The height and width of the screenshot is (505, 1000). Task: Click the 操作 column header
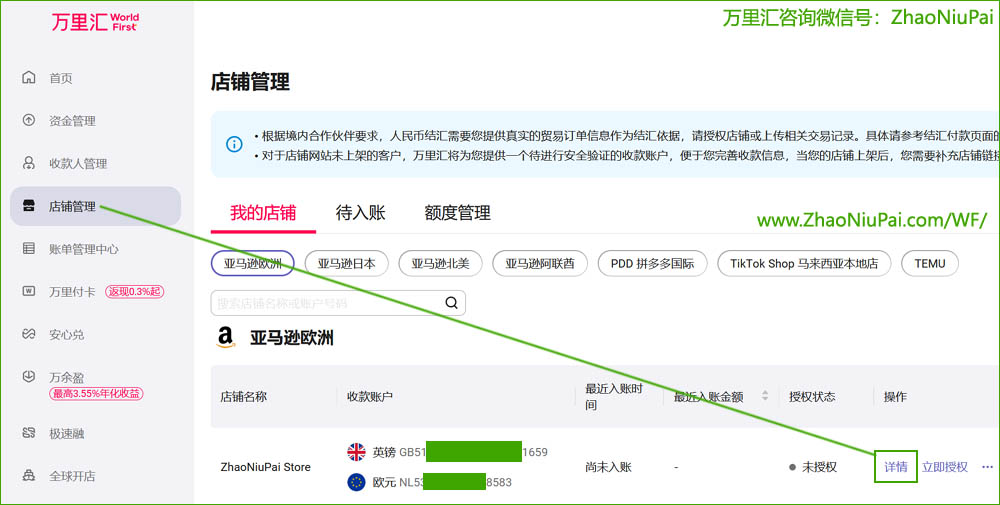point(895,397)
